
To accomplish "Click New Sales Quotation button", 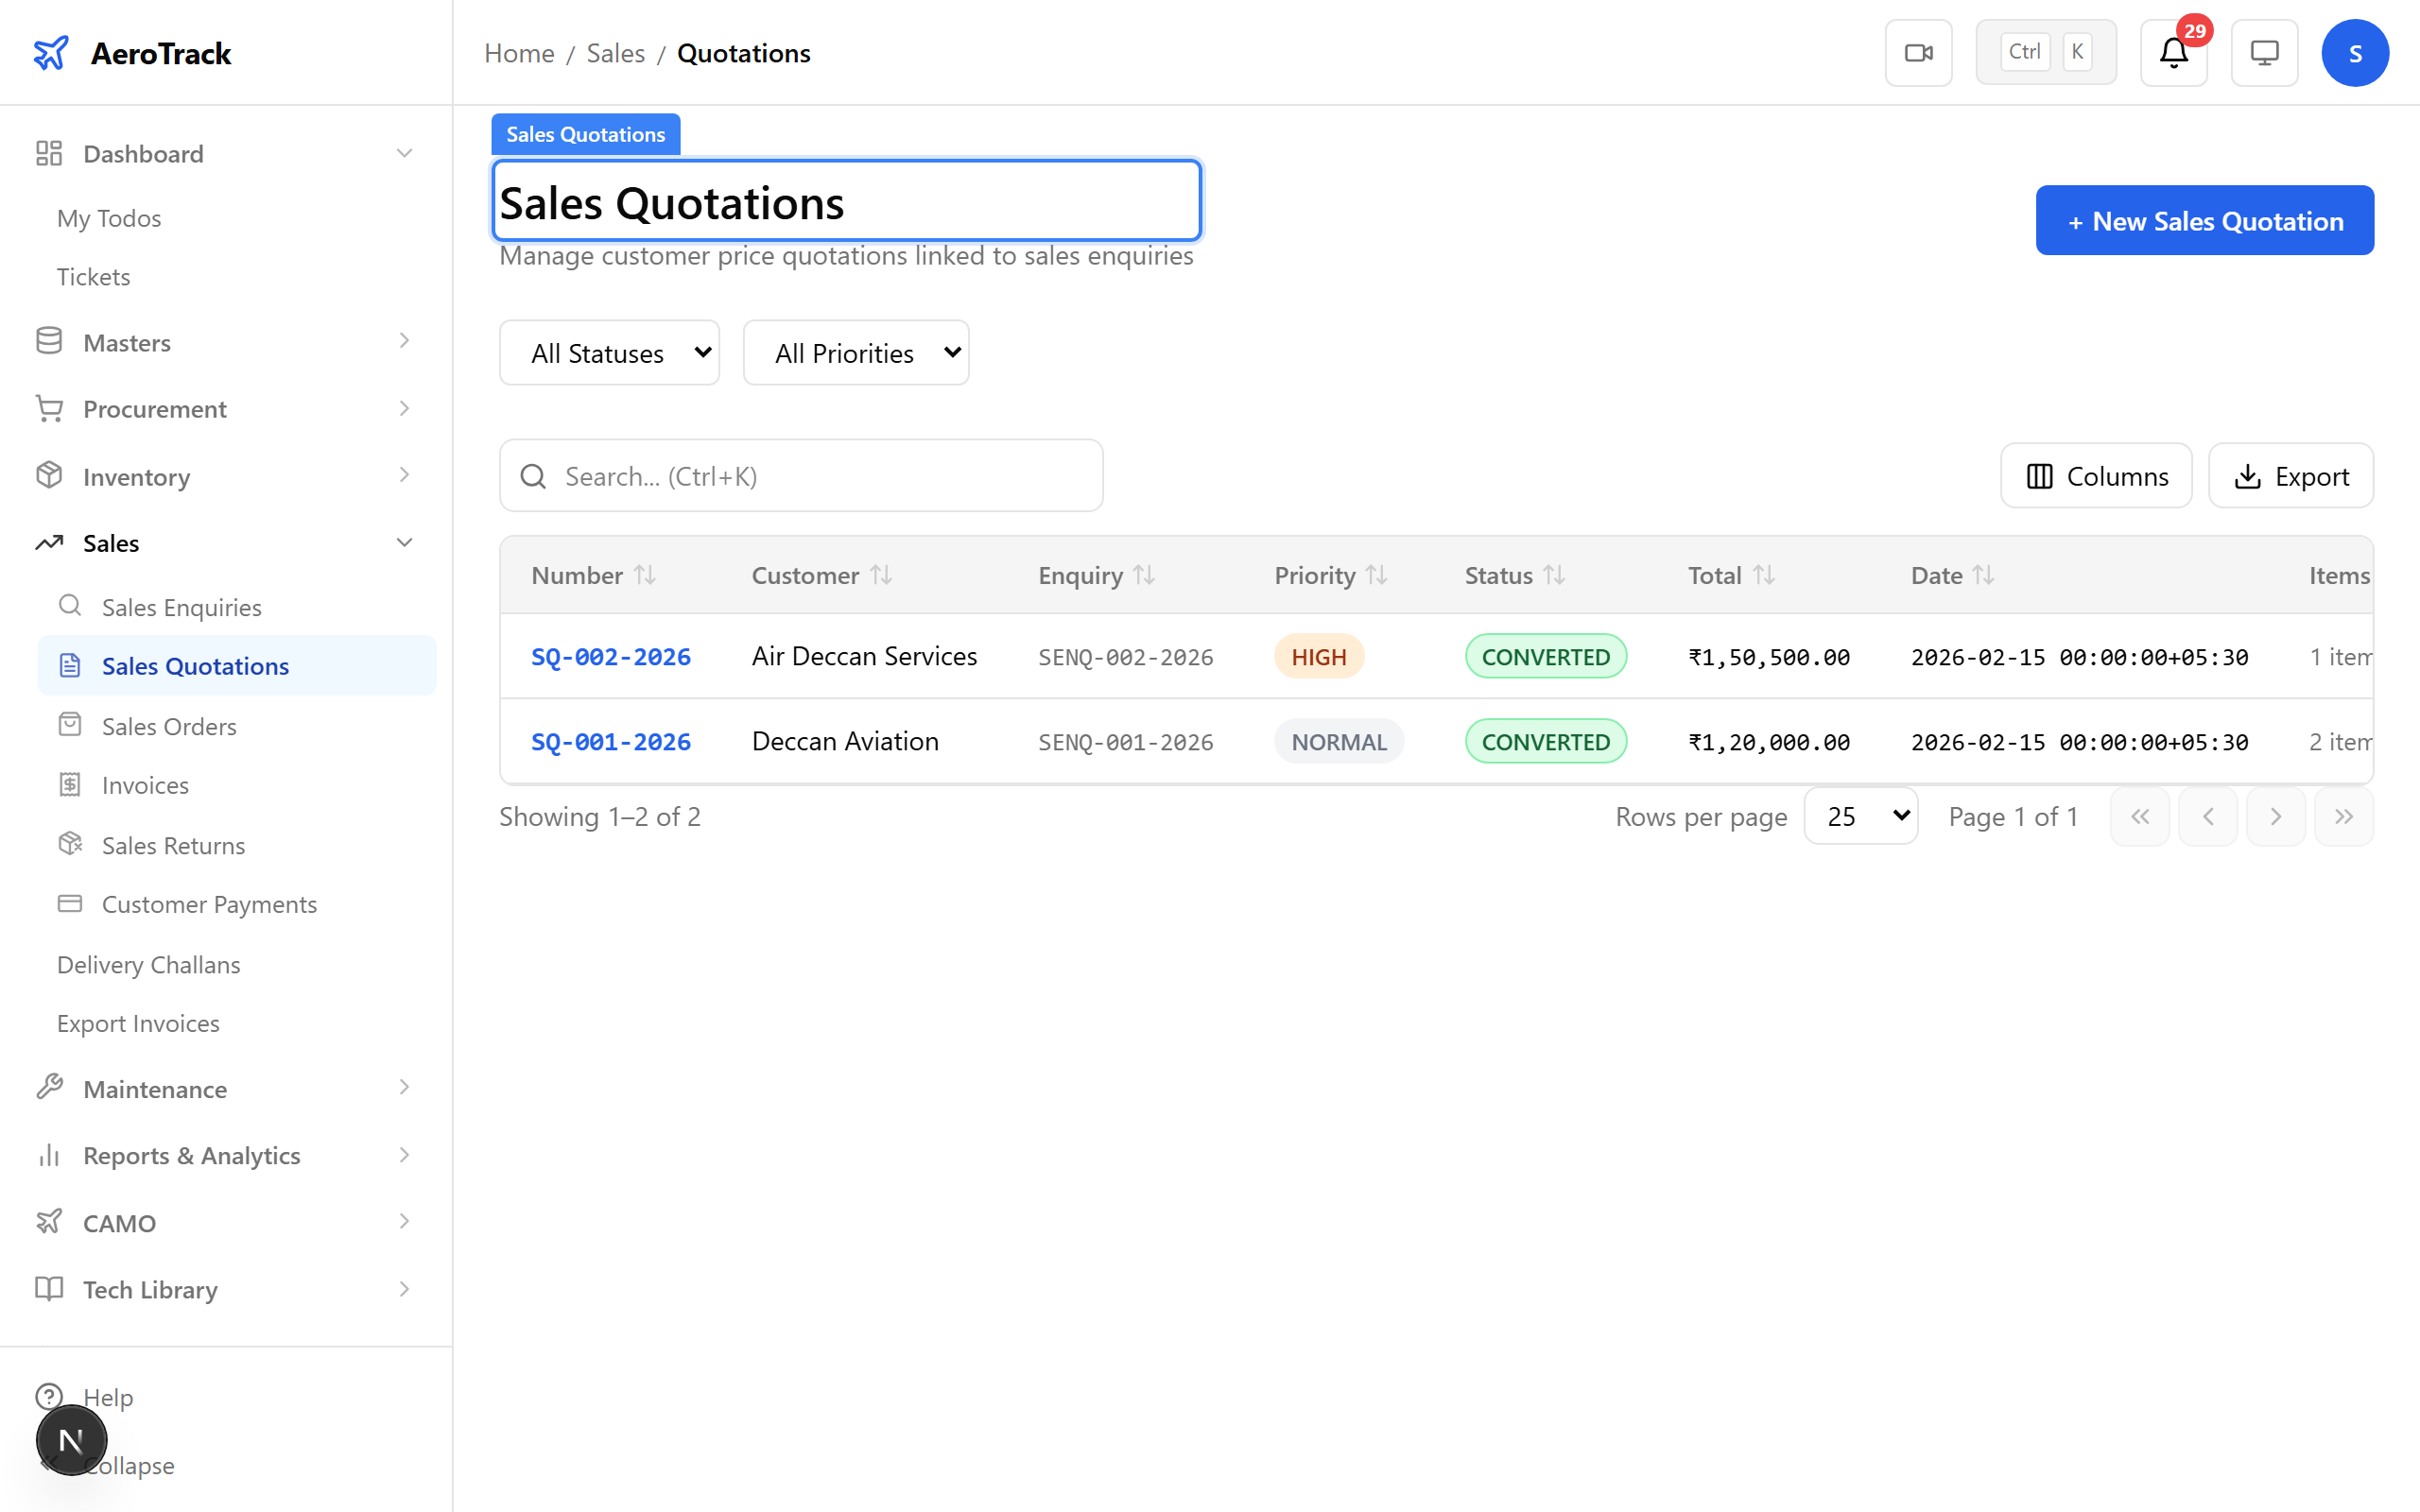I will tap(2204, 221).
